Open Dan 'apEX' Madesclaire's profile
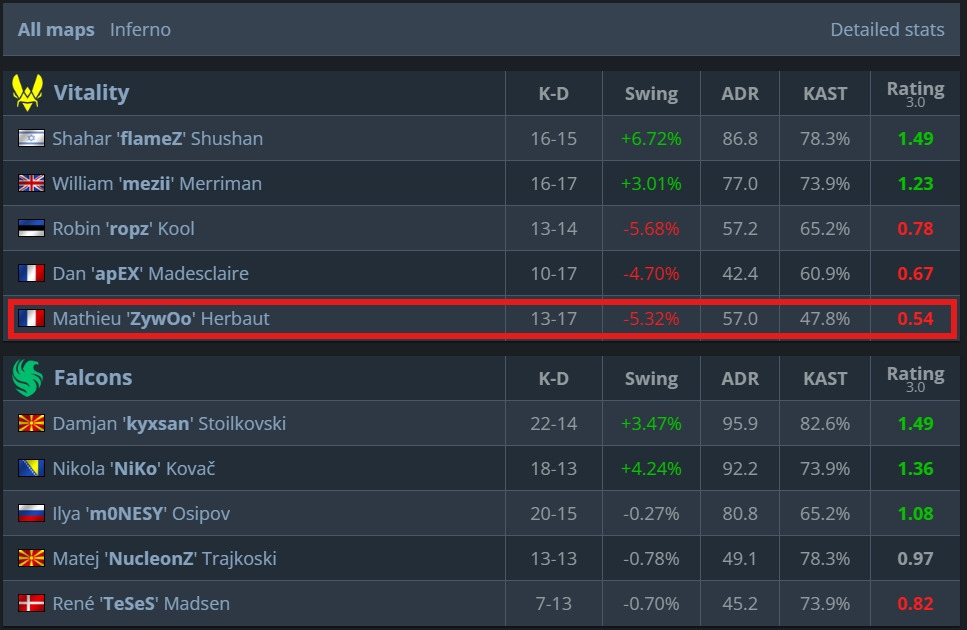Image resolution: width=967 pixels, height=630 pixels. click(x=150, y=274)
